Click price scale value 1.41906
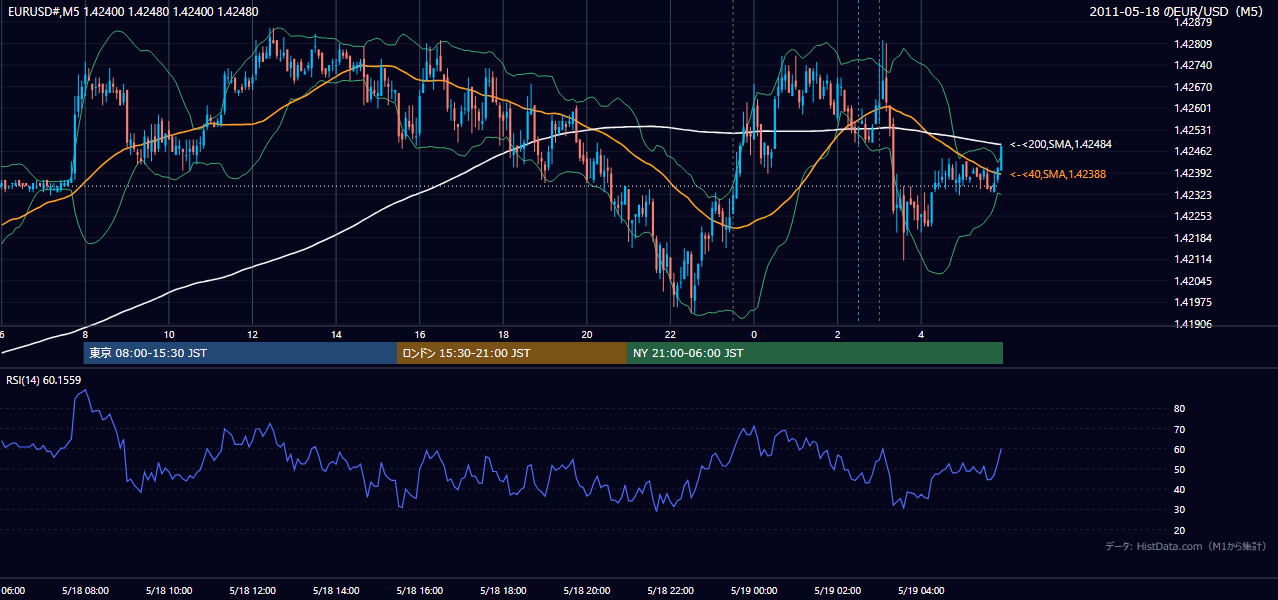This screenshot has width=1278, height=600. tap(1194, 324)
